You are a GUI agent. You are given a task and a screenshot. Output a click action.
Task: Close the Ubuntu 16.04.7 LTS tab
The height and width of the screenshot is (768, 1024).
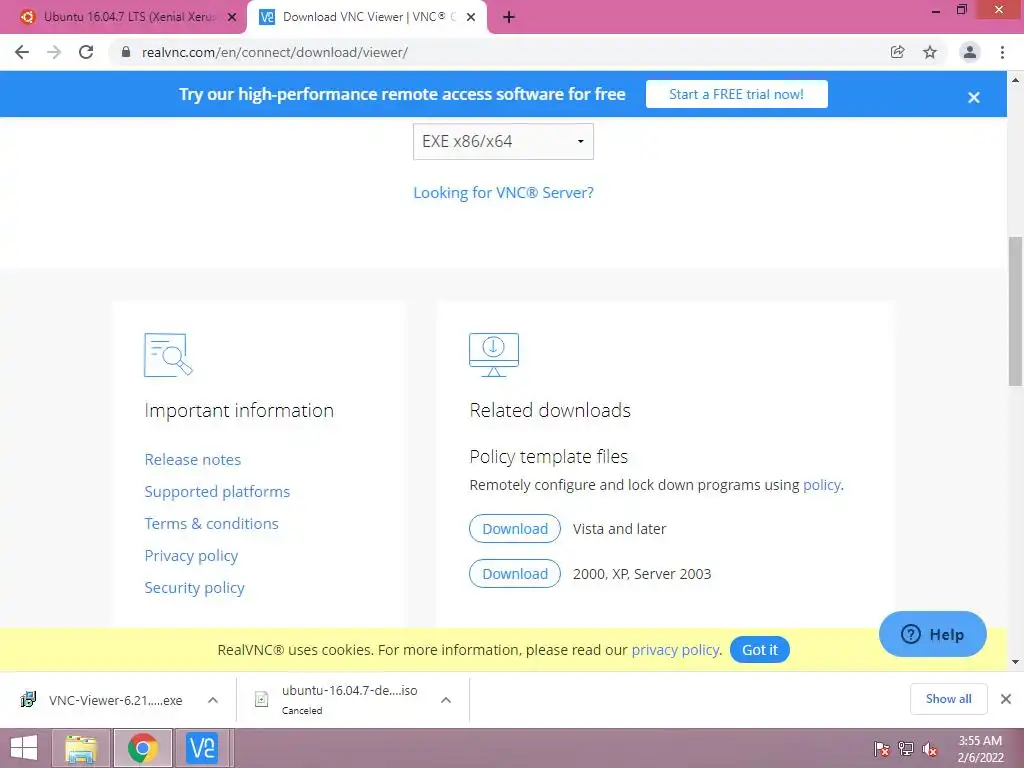[232, 18]
